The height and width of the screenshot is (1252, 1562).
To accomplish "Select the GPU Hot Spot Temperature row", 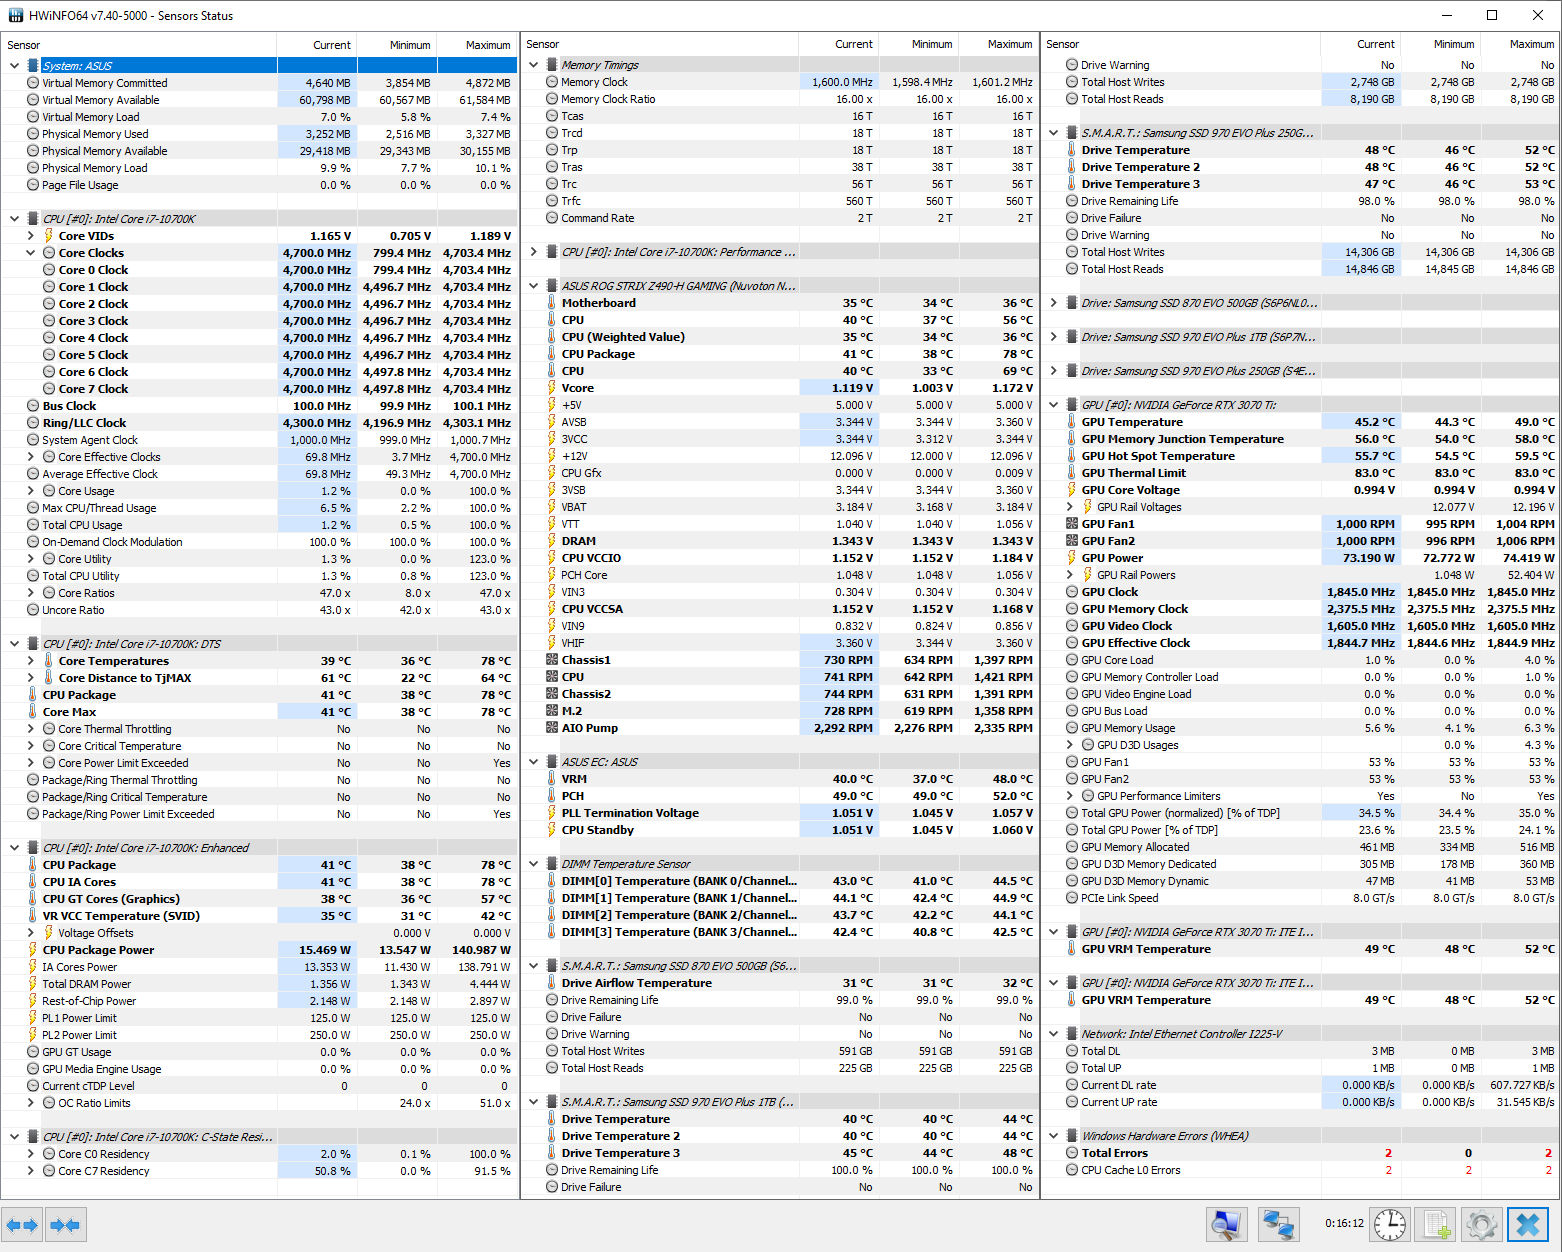I will tap(1300, 456).
